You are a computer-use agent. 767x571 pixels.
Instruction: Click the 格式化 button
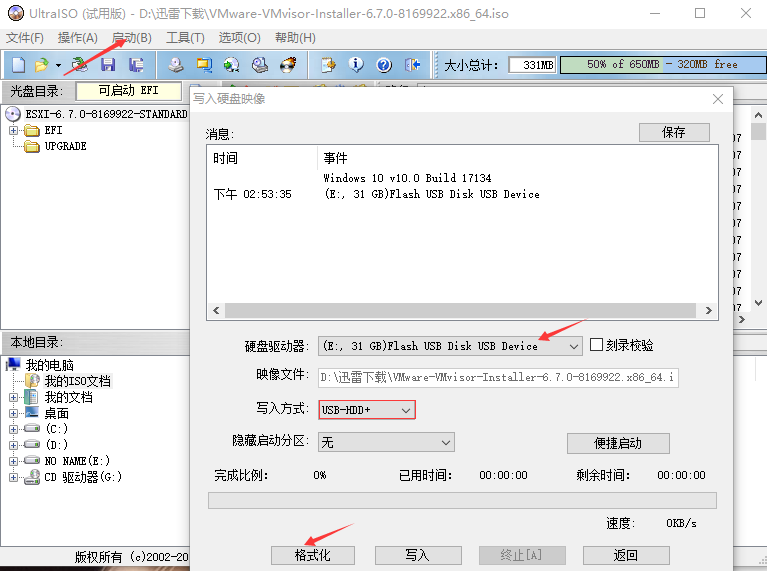313,555
